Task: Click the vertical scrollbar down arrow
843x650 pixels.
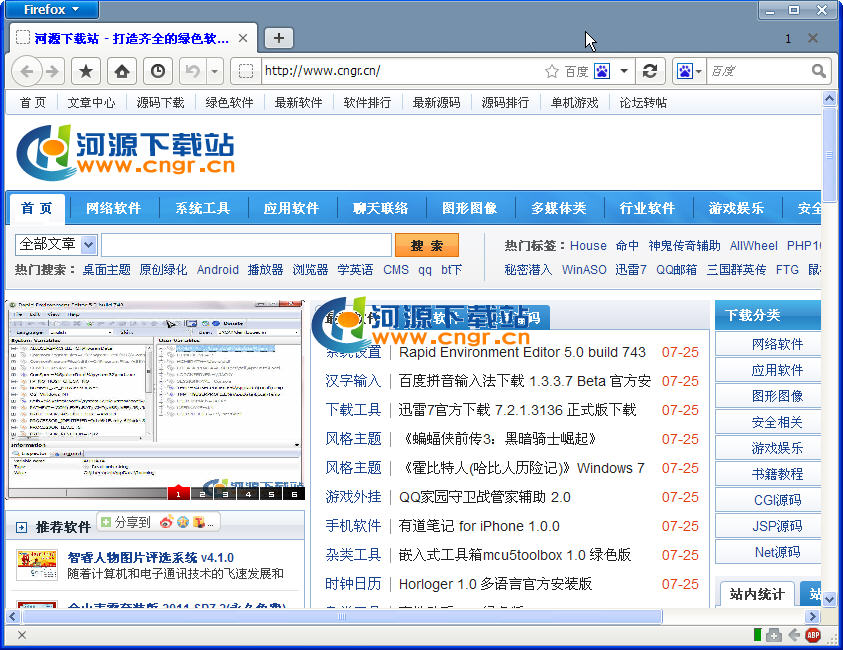Action: [x=829, y=599]
